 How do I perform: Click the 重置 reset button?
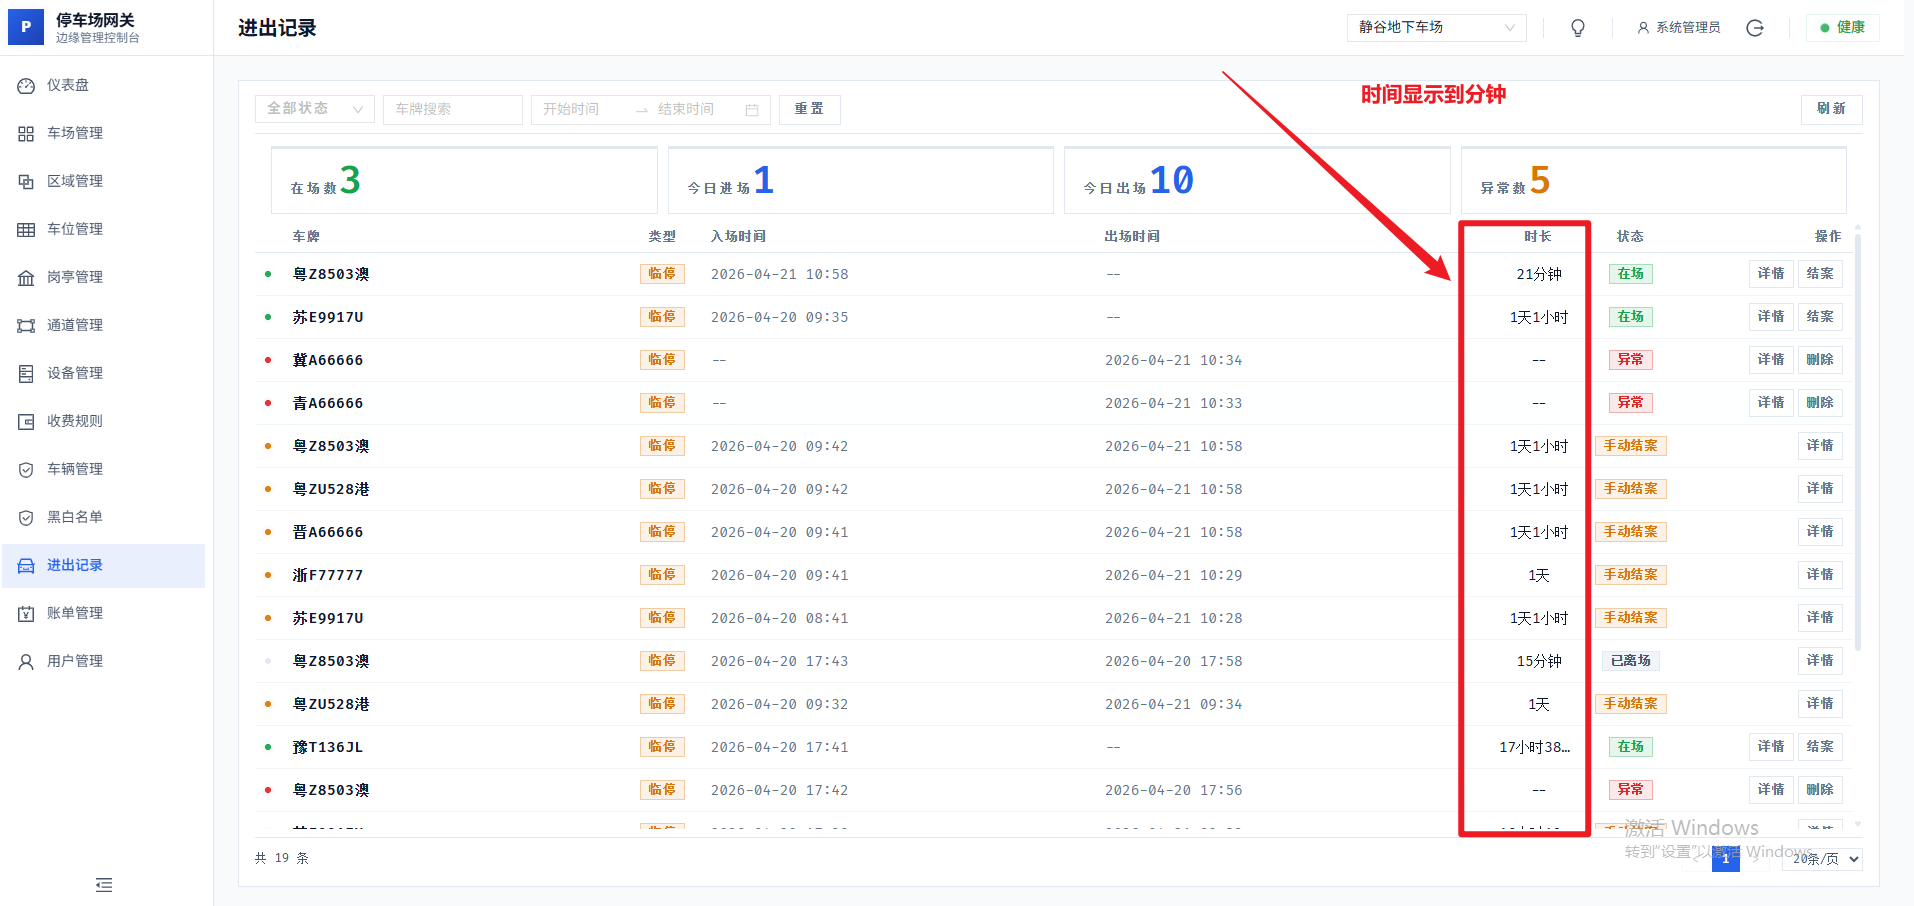(x=809, y=109)
